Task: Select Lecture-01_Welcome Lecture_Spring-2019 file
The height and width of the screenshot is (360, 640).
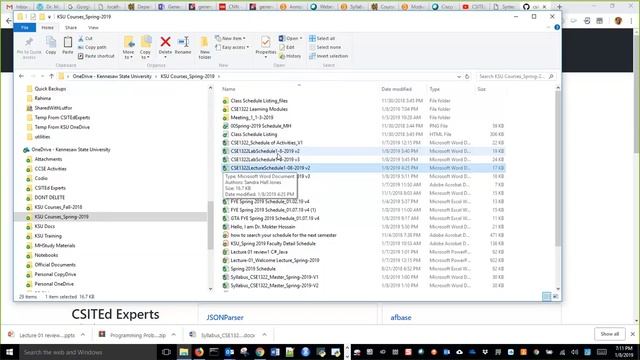Action: [275, 260]
